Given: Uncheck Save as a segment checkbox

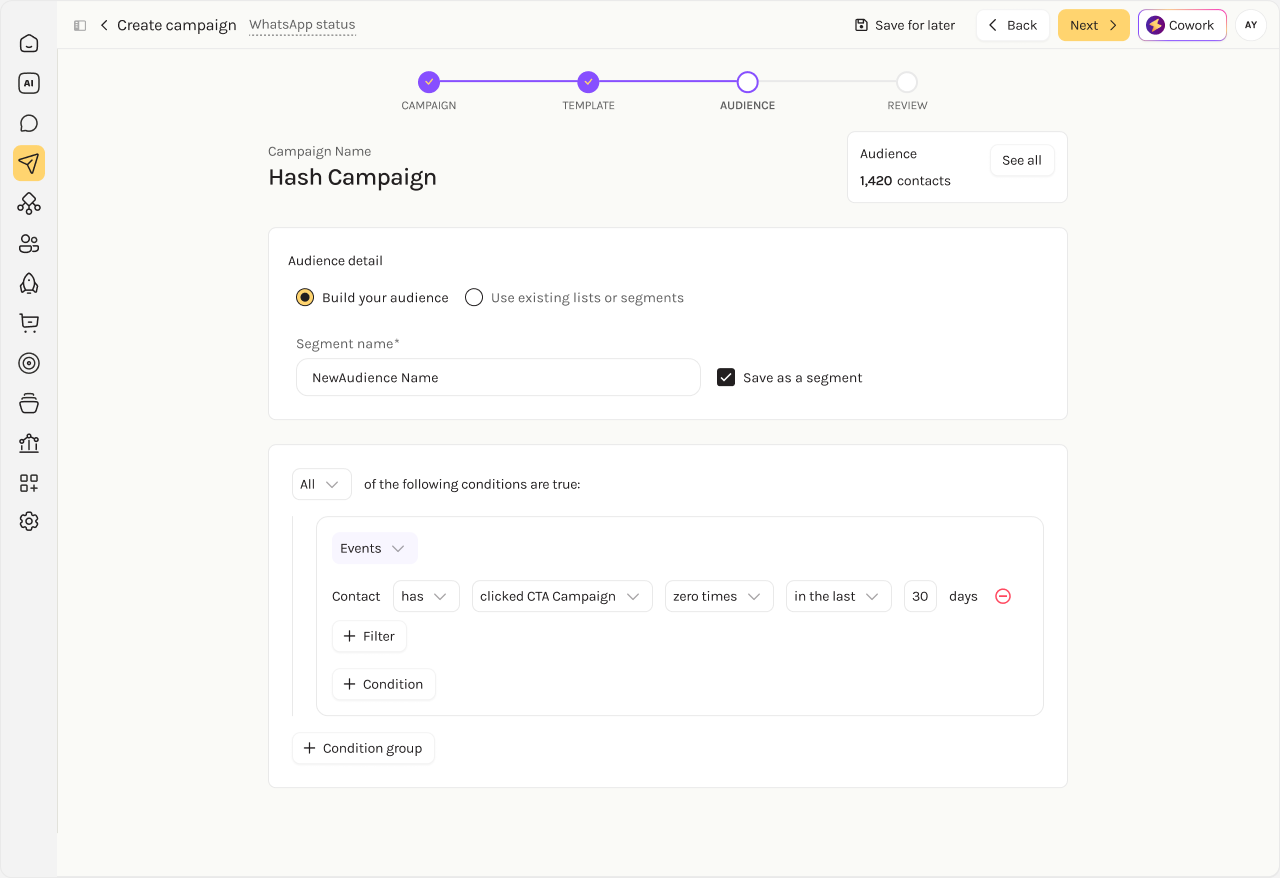Looking at the screenshot, I should pyautogui.click(x=726, y=377).
